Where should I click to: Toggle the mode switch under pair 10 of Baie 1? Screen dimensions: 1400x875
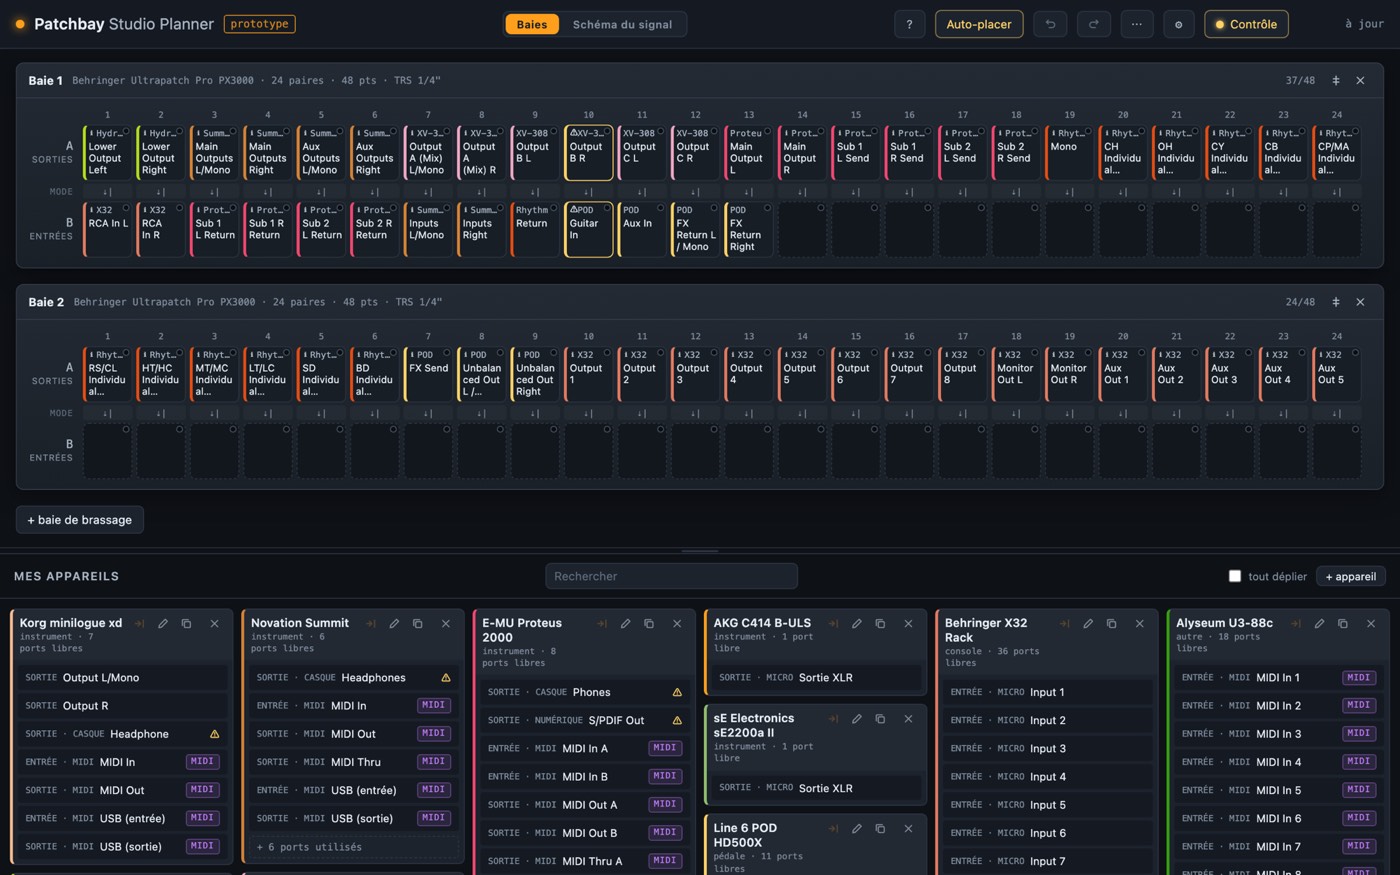point(588,192)
